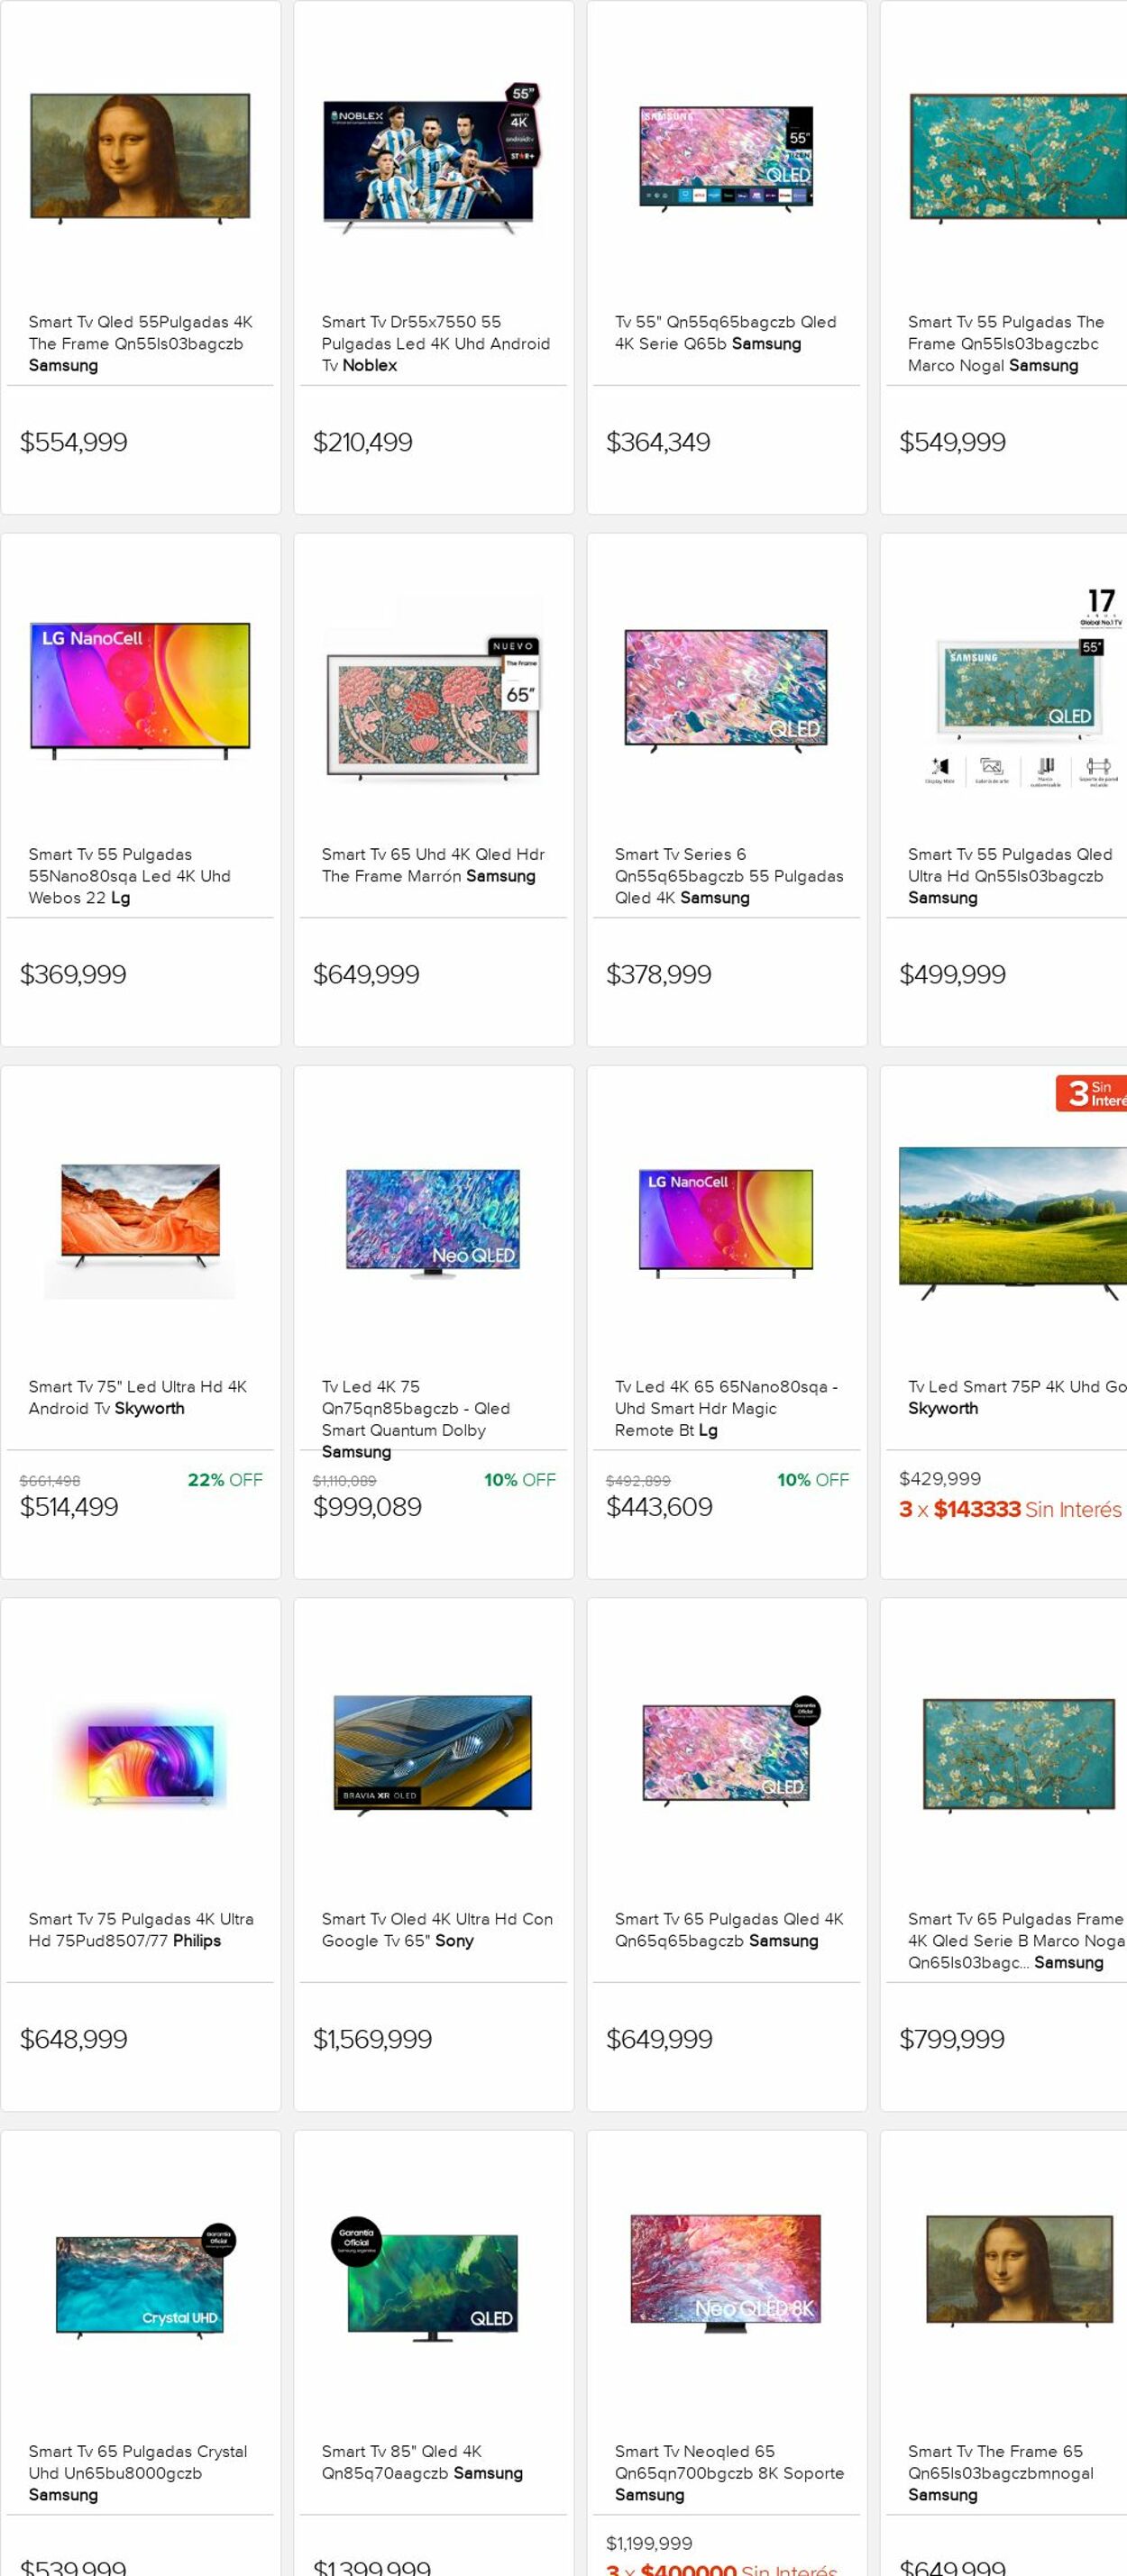Click the $364,349 price
This screenshot has height=2576, width=1127.
[658, 442]
